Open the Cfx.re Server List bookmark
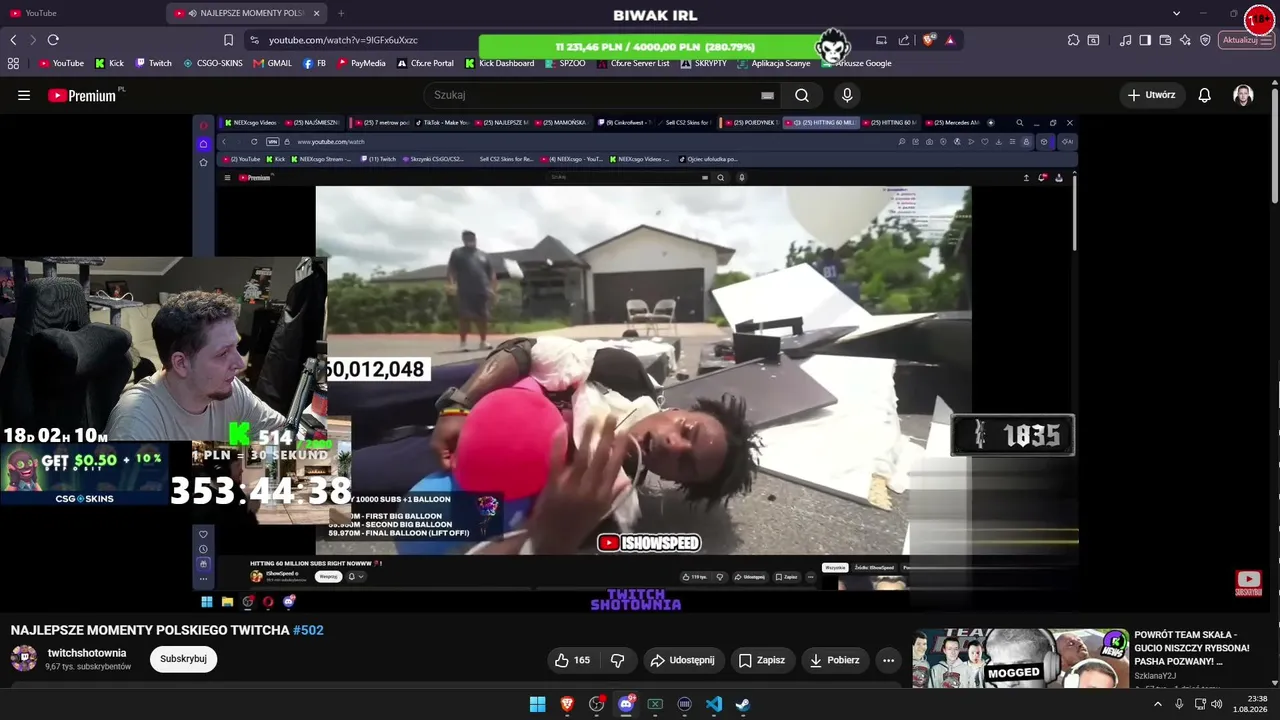The width and height of the screenshot is (1280, 720). 633,63
